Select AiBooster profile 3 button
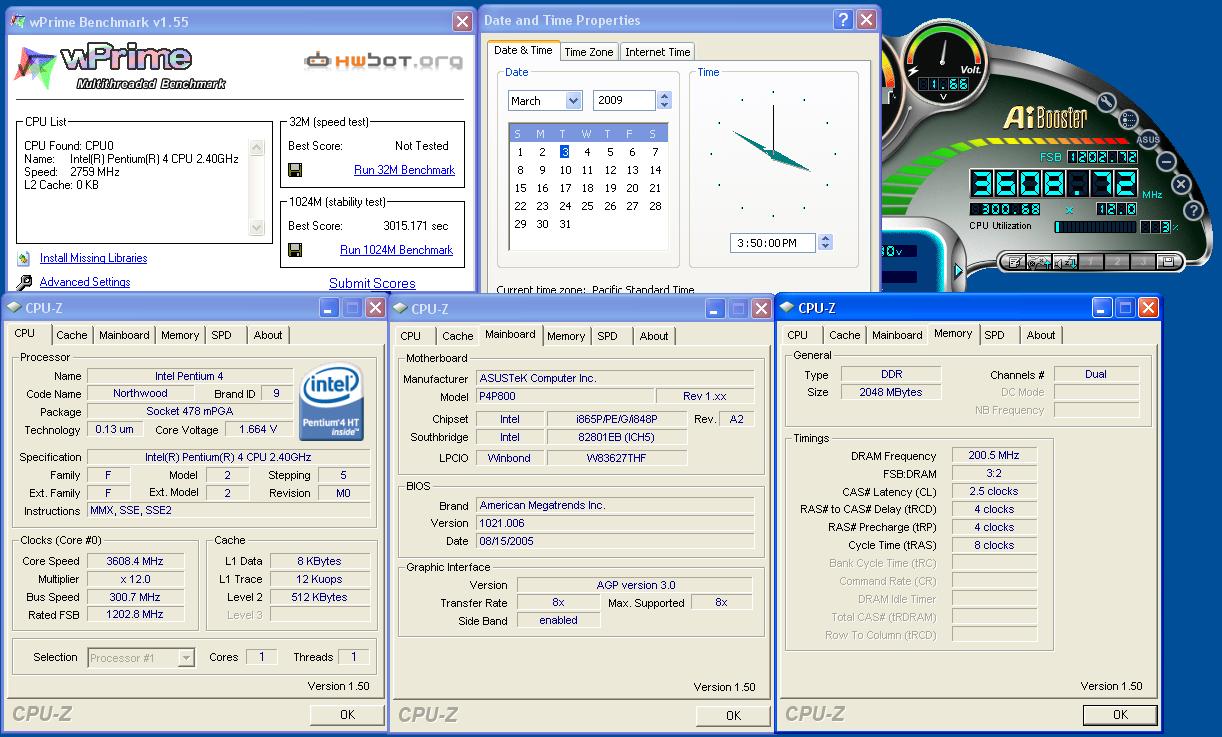The image size is (1222, 737). 1143,262
